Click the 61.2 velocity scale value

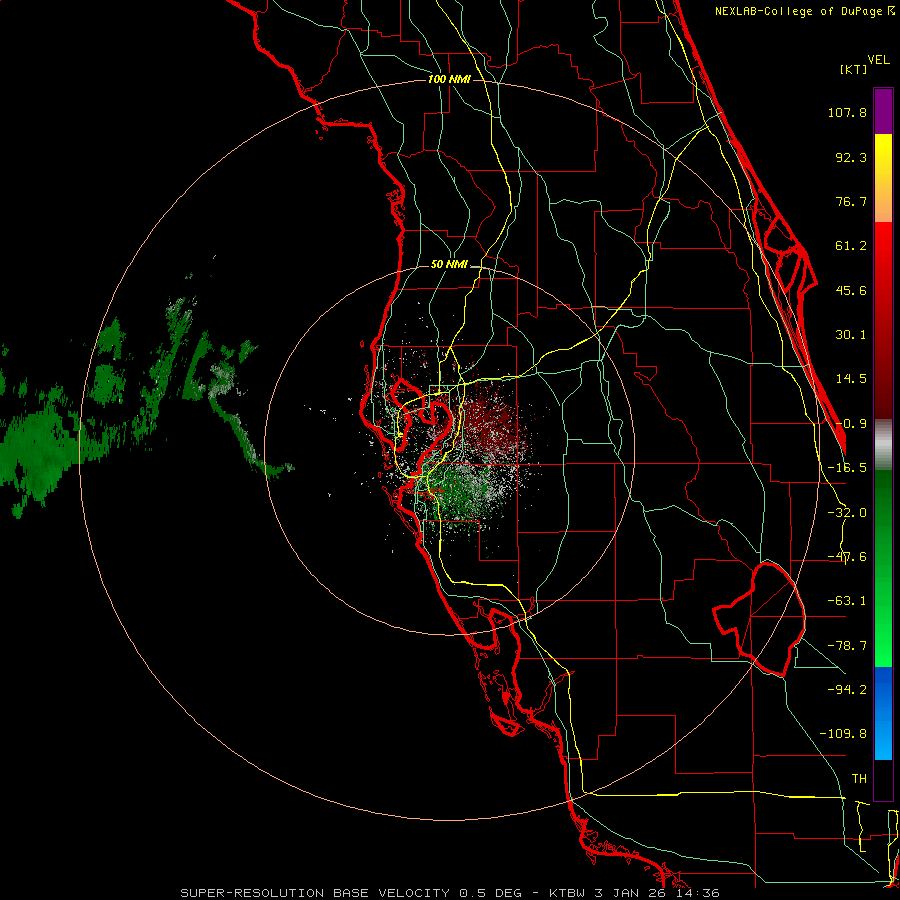[851, 246]
